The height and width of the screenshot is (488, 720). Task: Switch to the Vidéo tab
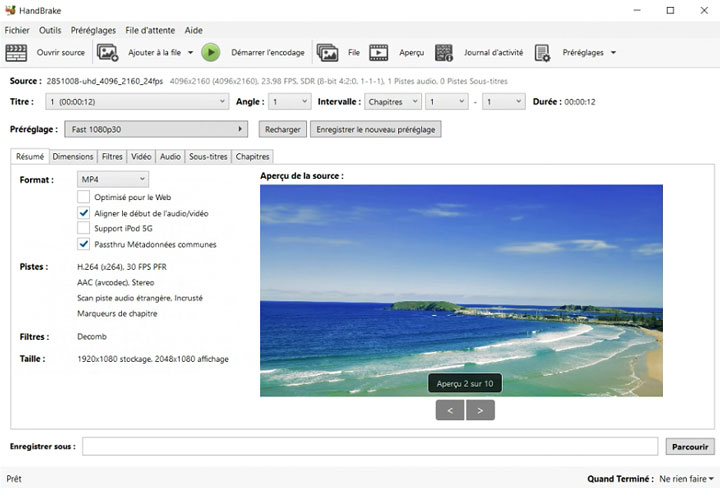point(141,156)
